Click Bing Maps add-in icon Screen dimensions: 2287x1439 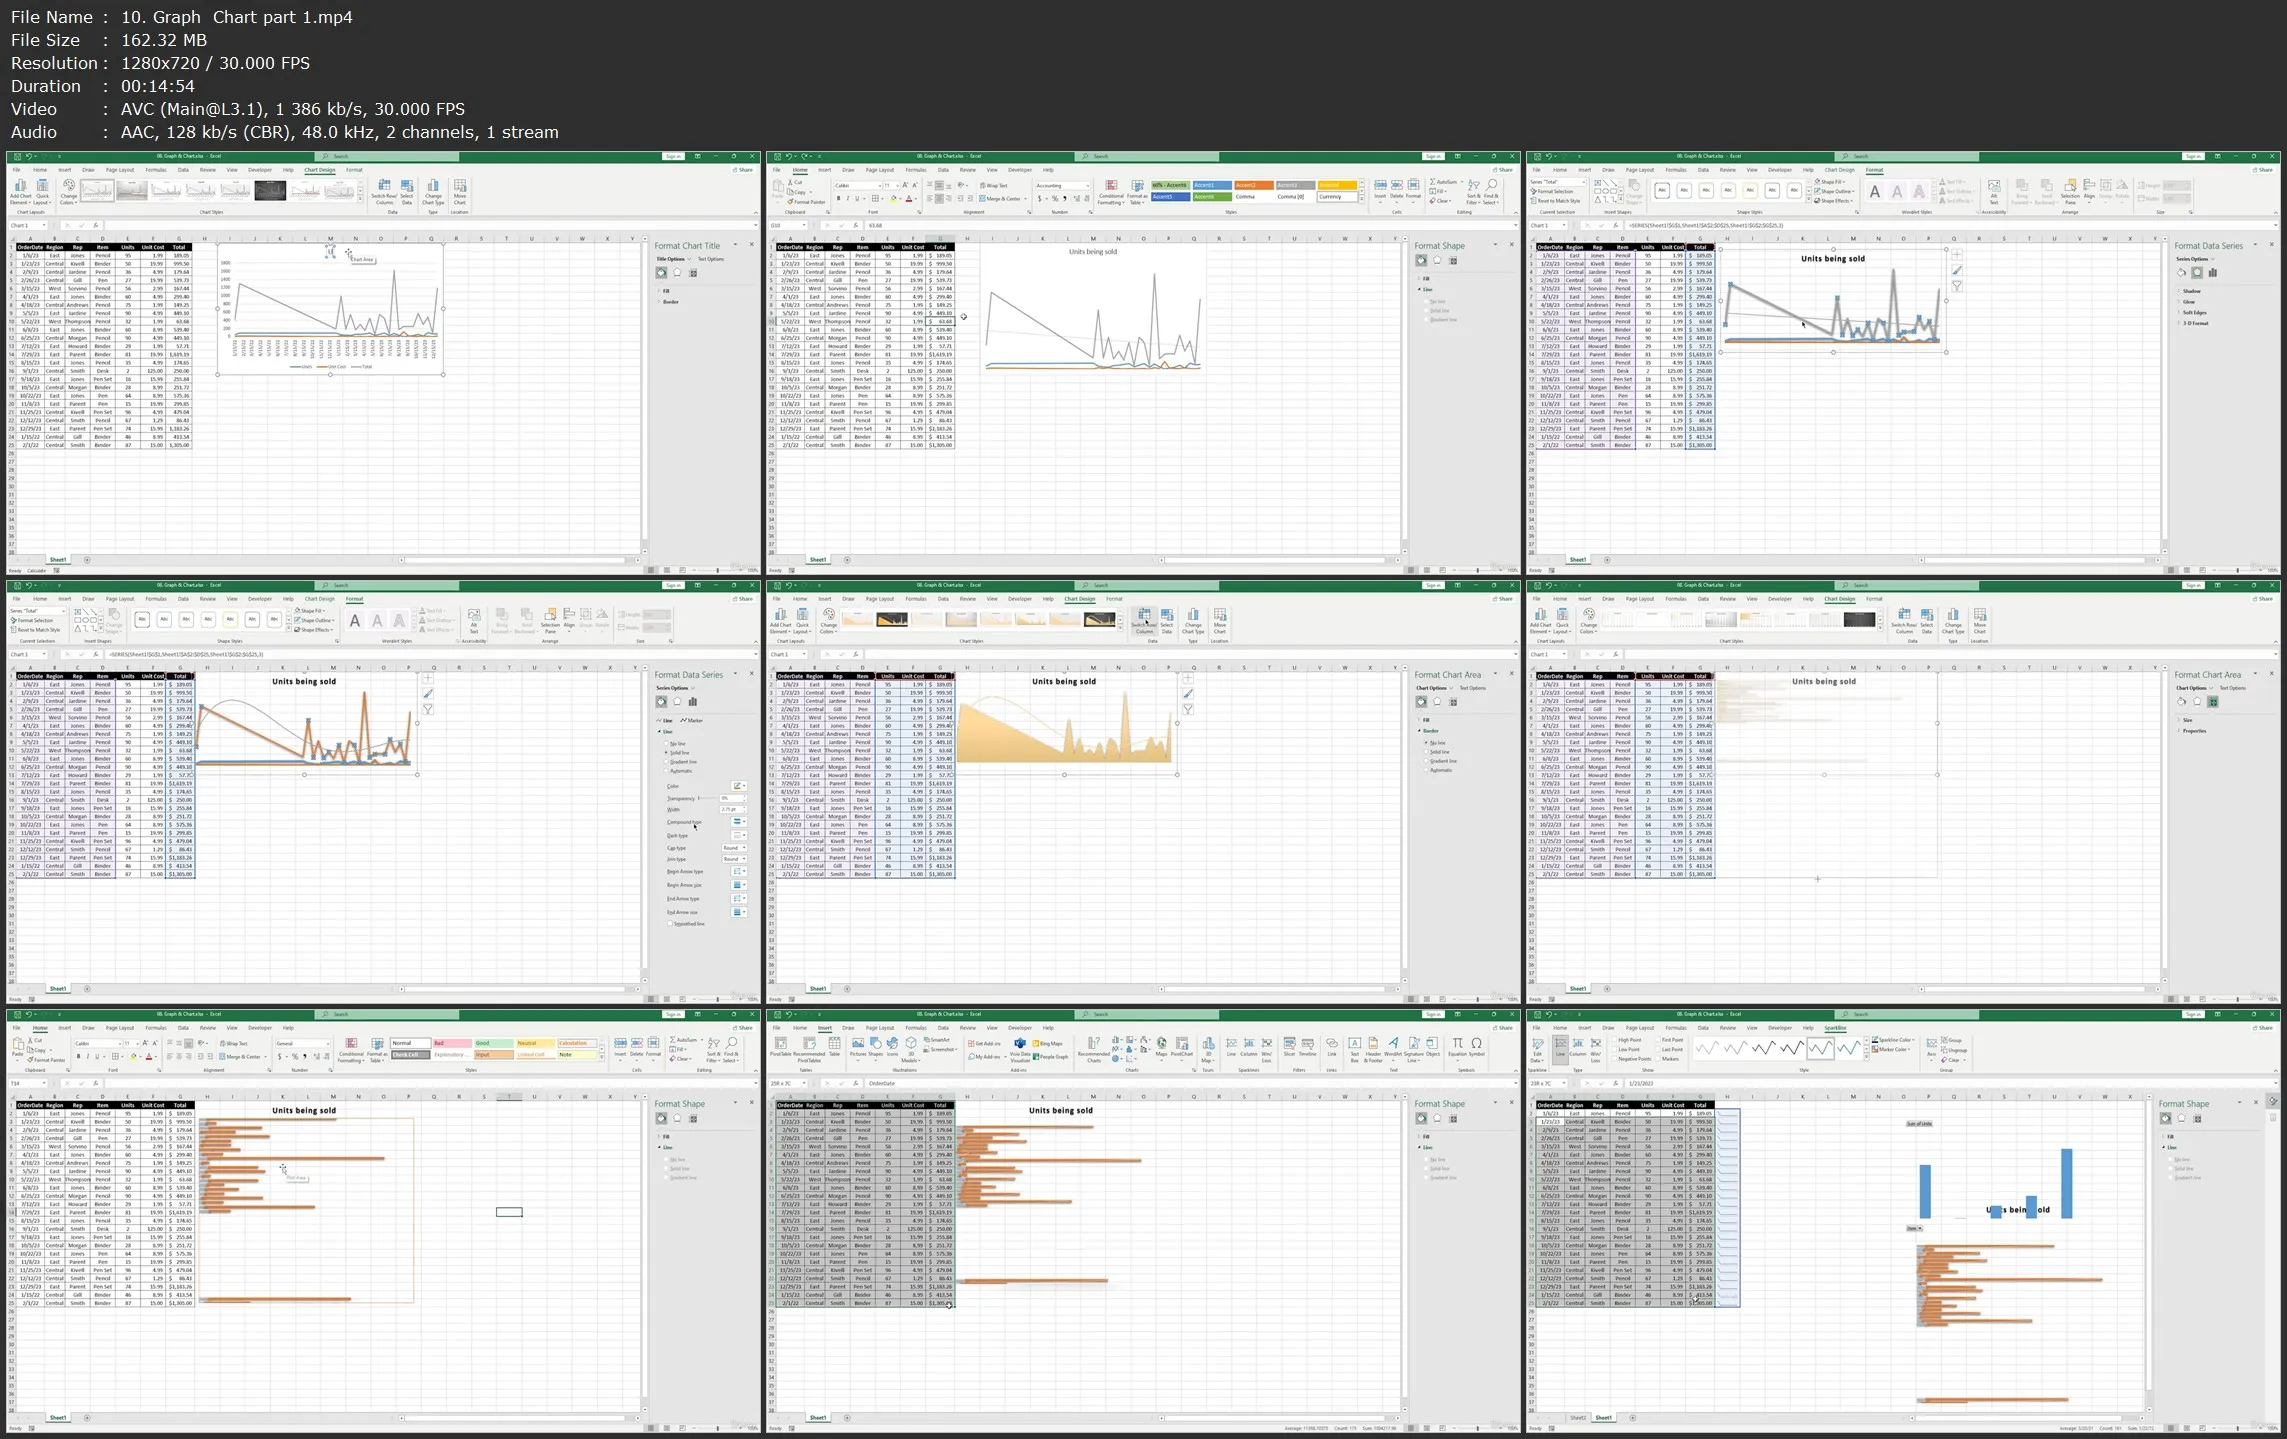[x=1047, y=1043]
